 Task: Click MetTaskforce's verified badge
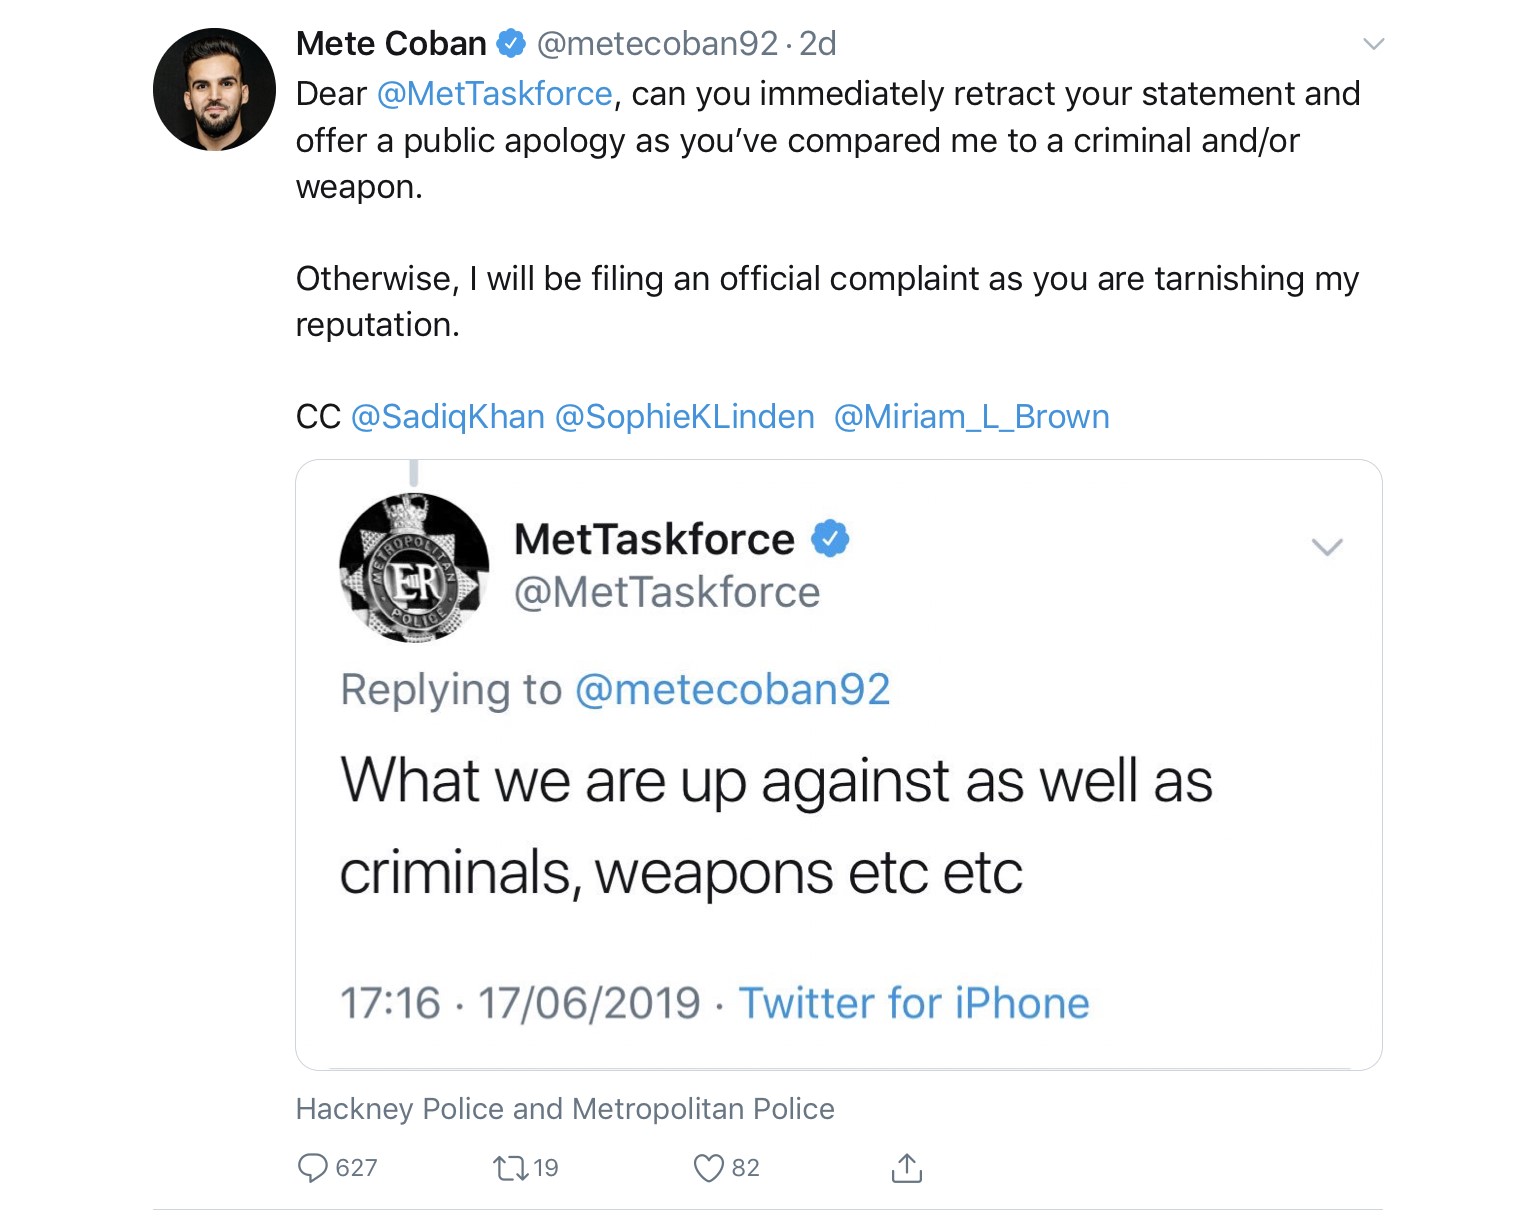coord(829,538)
